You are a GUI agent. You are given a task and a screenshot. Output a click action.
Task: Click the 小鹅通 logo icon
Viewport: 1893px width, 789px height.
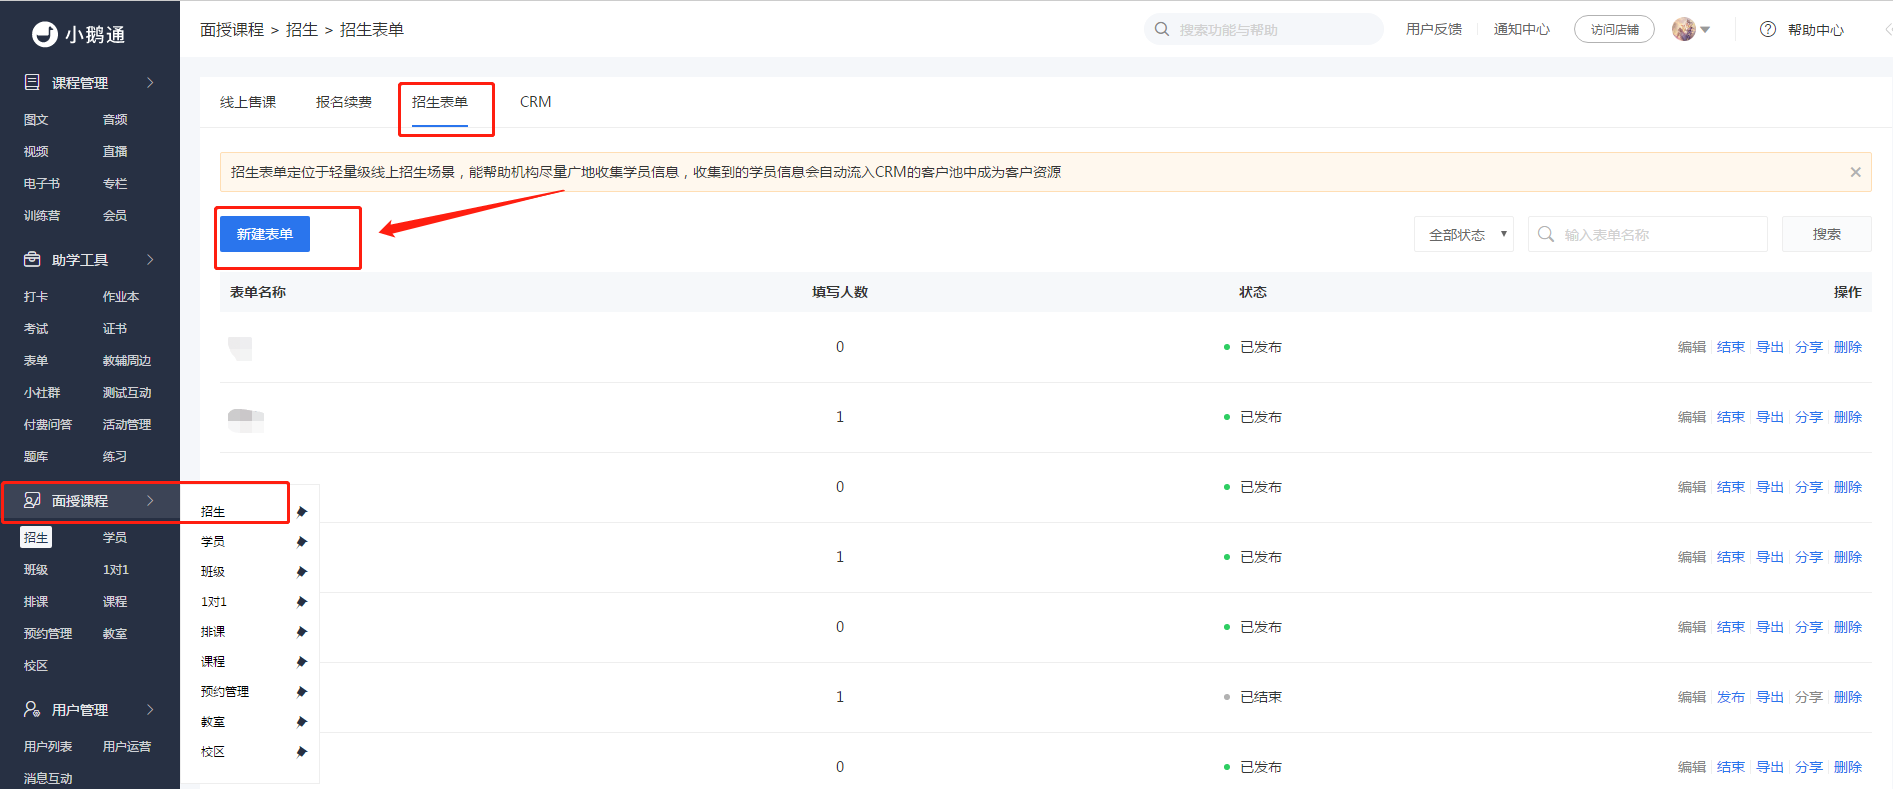point(45,34)
